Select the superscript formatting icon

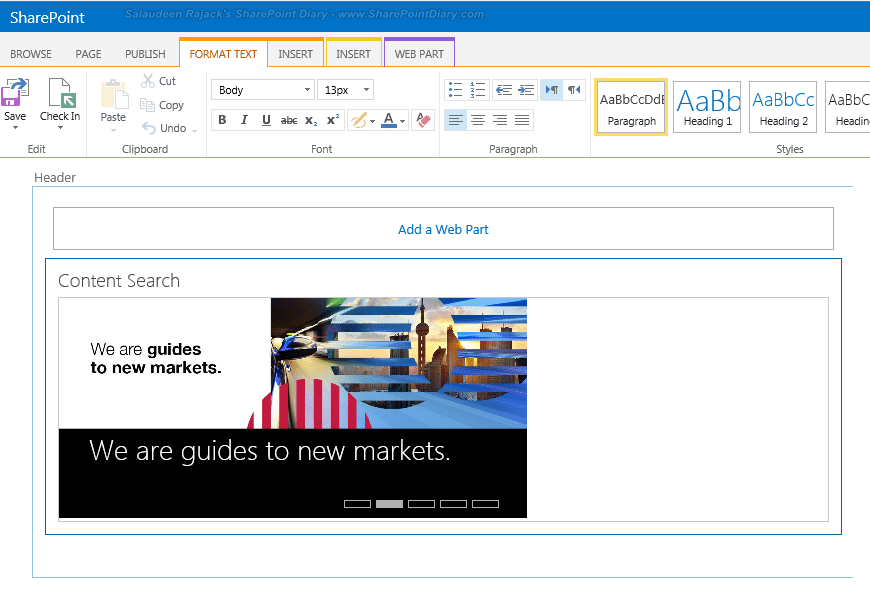(x=331, y=119)
